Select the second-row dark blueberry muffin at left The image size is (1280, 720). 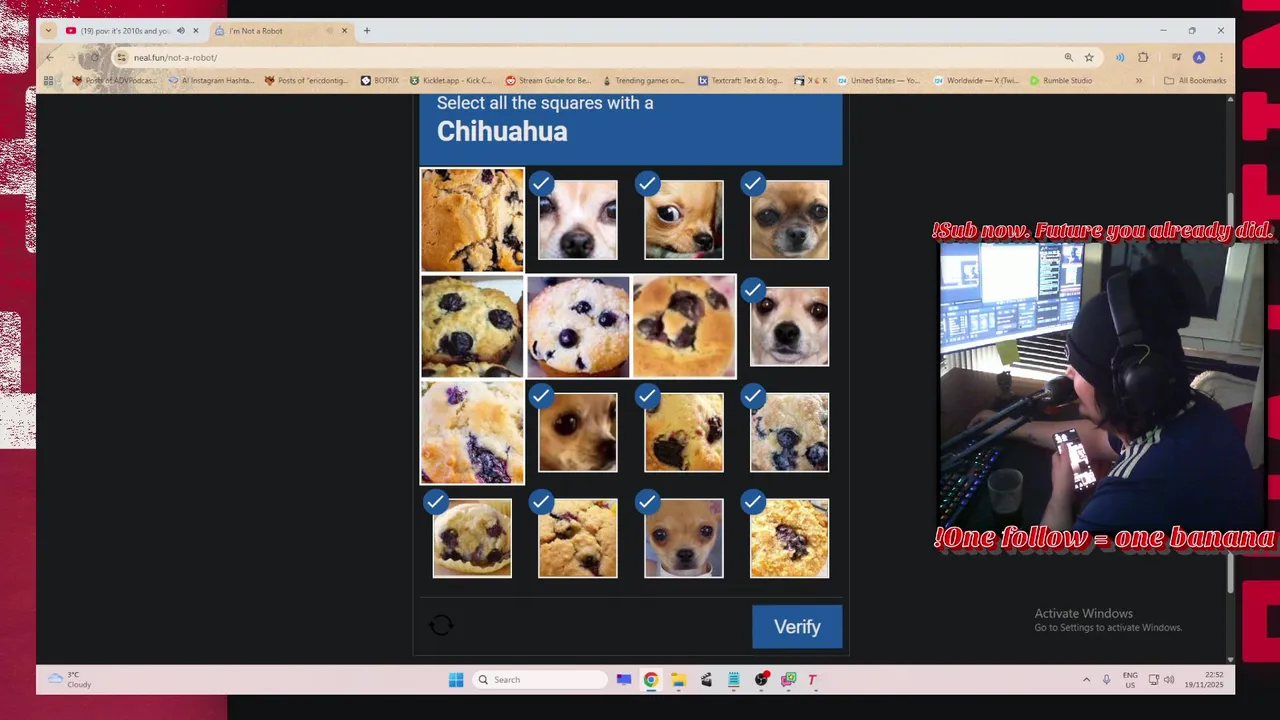click(472, 326)
